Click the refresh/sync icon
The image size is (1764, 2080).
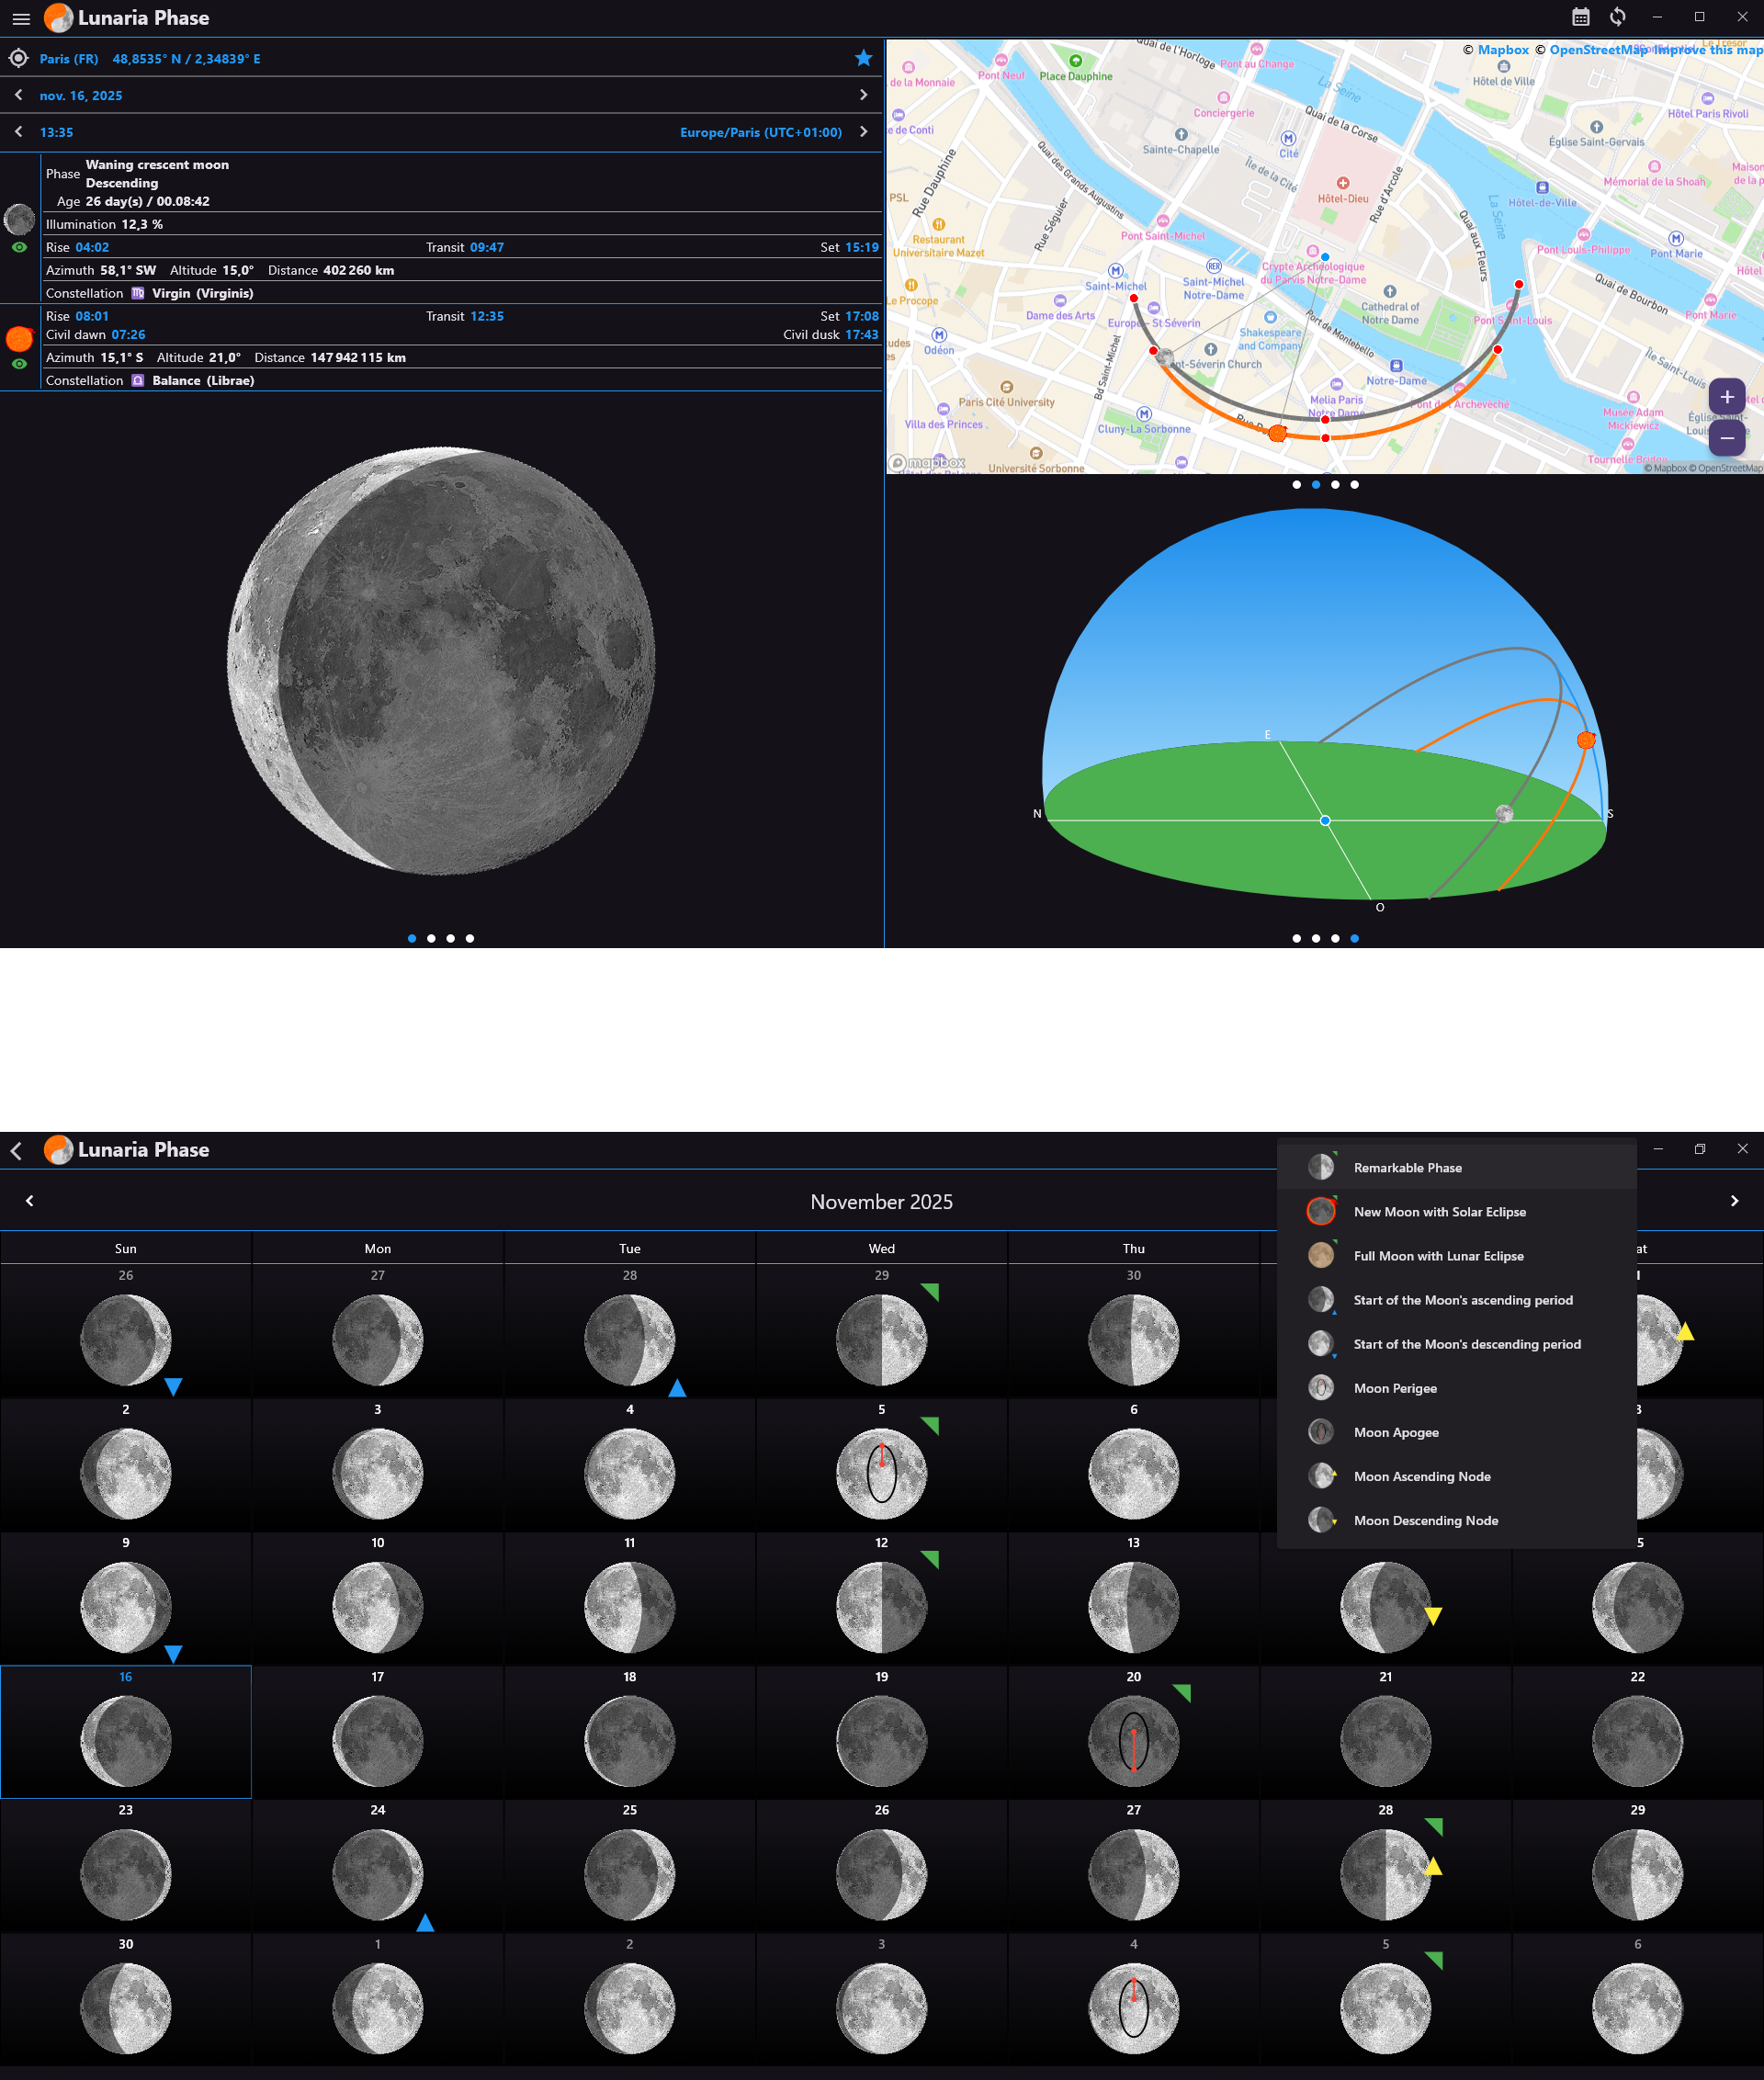[1617, 16]
